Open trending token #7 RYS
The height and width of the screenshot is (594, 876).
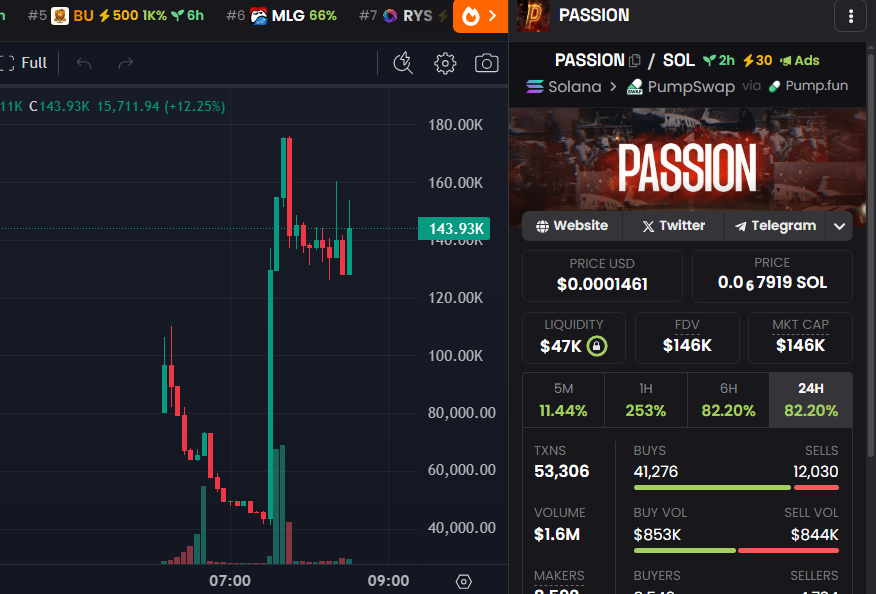(403, 16)
